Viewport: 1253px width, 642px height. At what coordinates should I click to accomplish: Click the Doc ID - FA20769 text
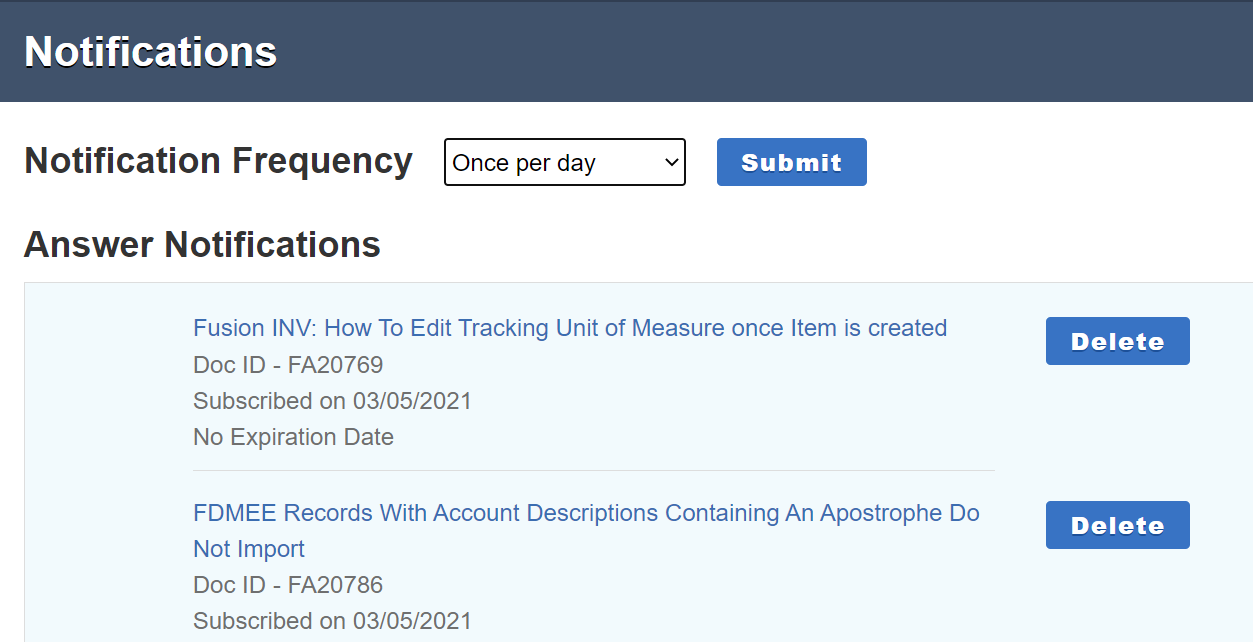click(288, 365)
